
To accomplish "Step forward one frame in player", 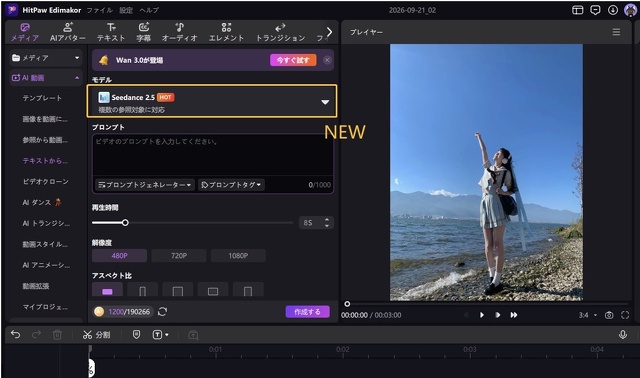I will (498, 315).
